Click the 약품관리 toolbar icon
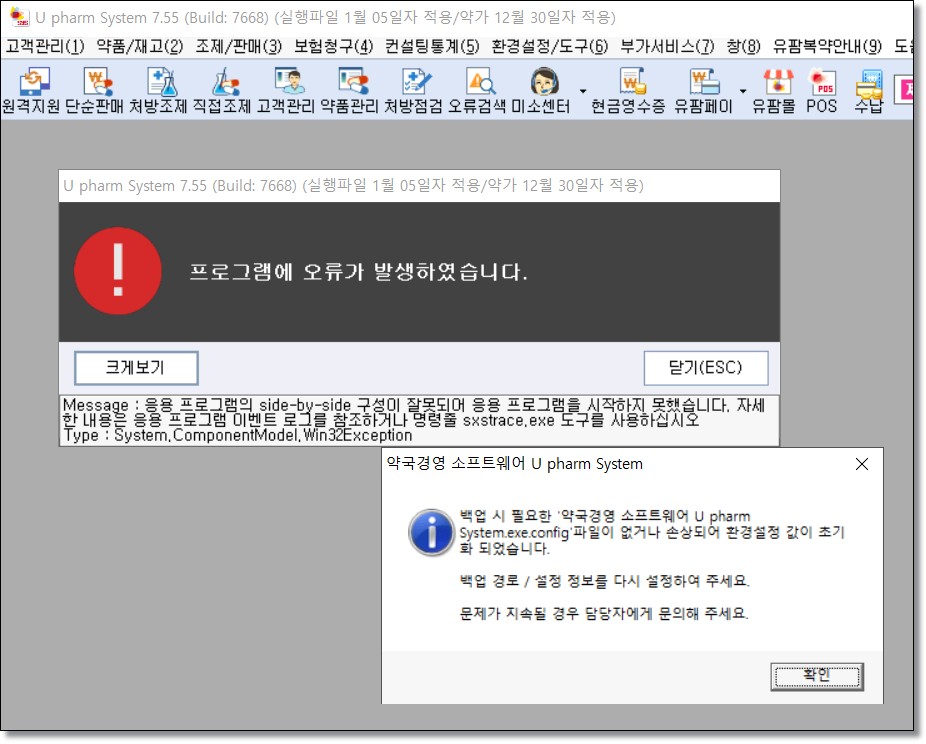The height and width of the screenshot is (744, 926). (x=351, y=89)
